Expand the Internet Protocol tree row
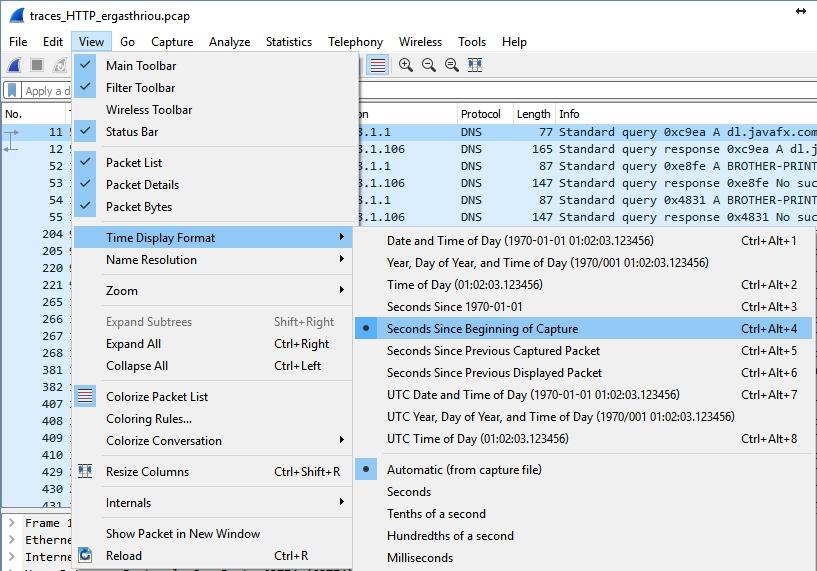817x571 pixels. [x=12, y=557]
